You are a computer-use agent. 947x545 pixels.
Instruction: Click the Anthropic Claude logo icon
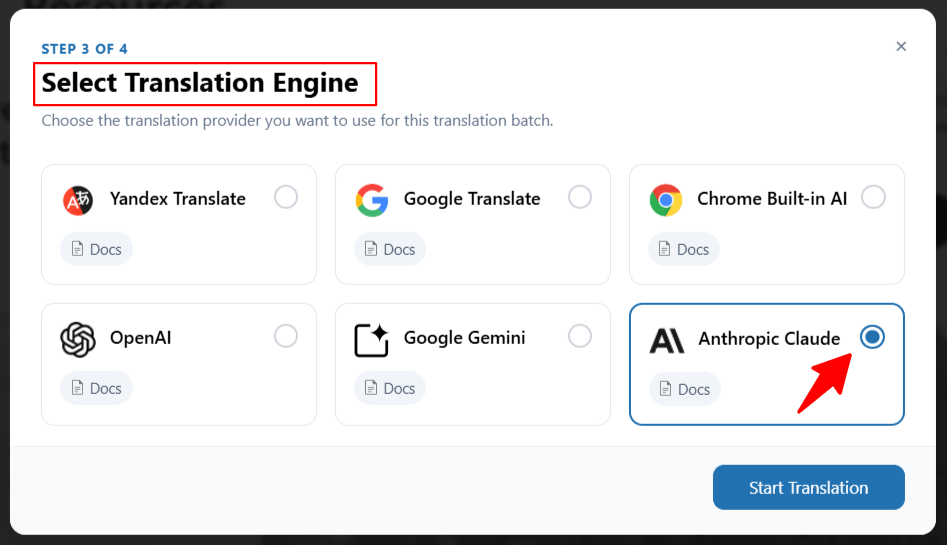click(x=666, y=340)
